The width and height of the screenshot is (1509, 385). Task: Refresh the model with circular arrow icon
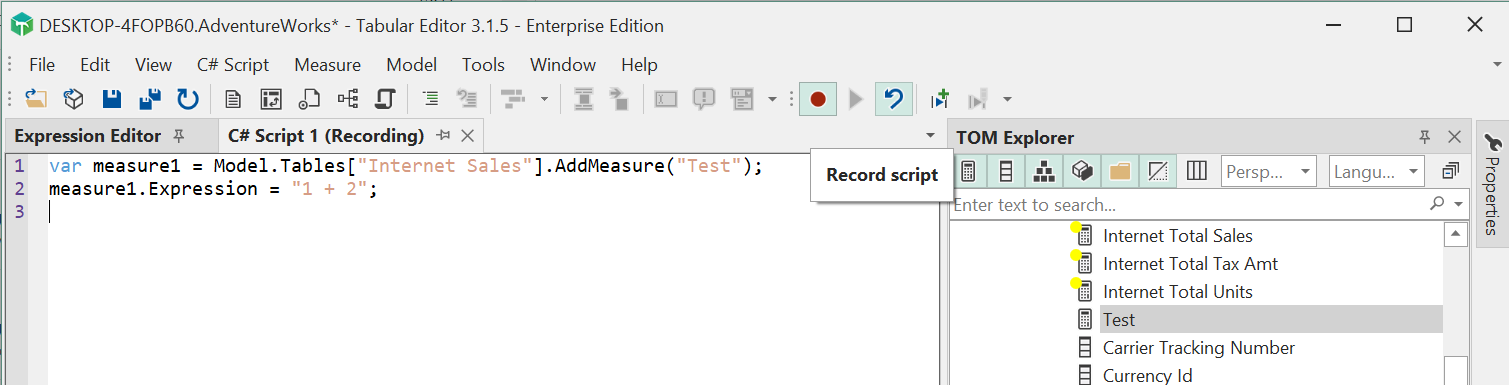187,99
